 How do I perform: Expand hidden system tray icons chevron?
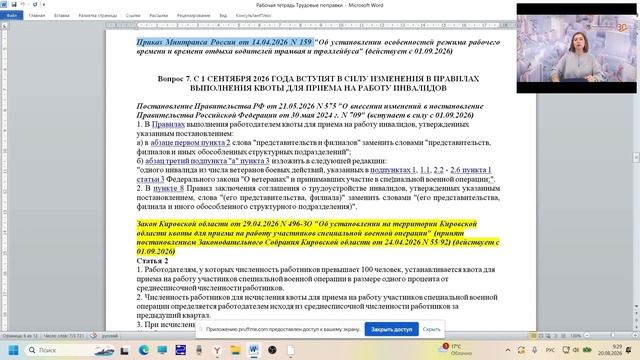point(508,350)
